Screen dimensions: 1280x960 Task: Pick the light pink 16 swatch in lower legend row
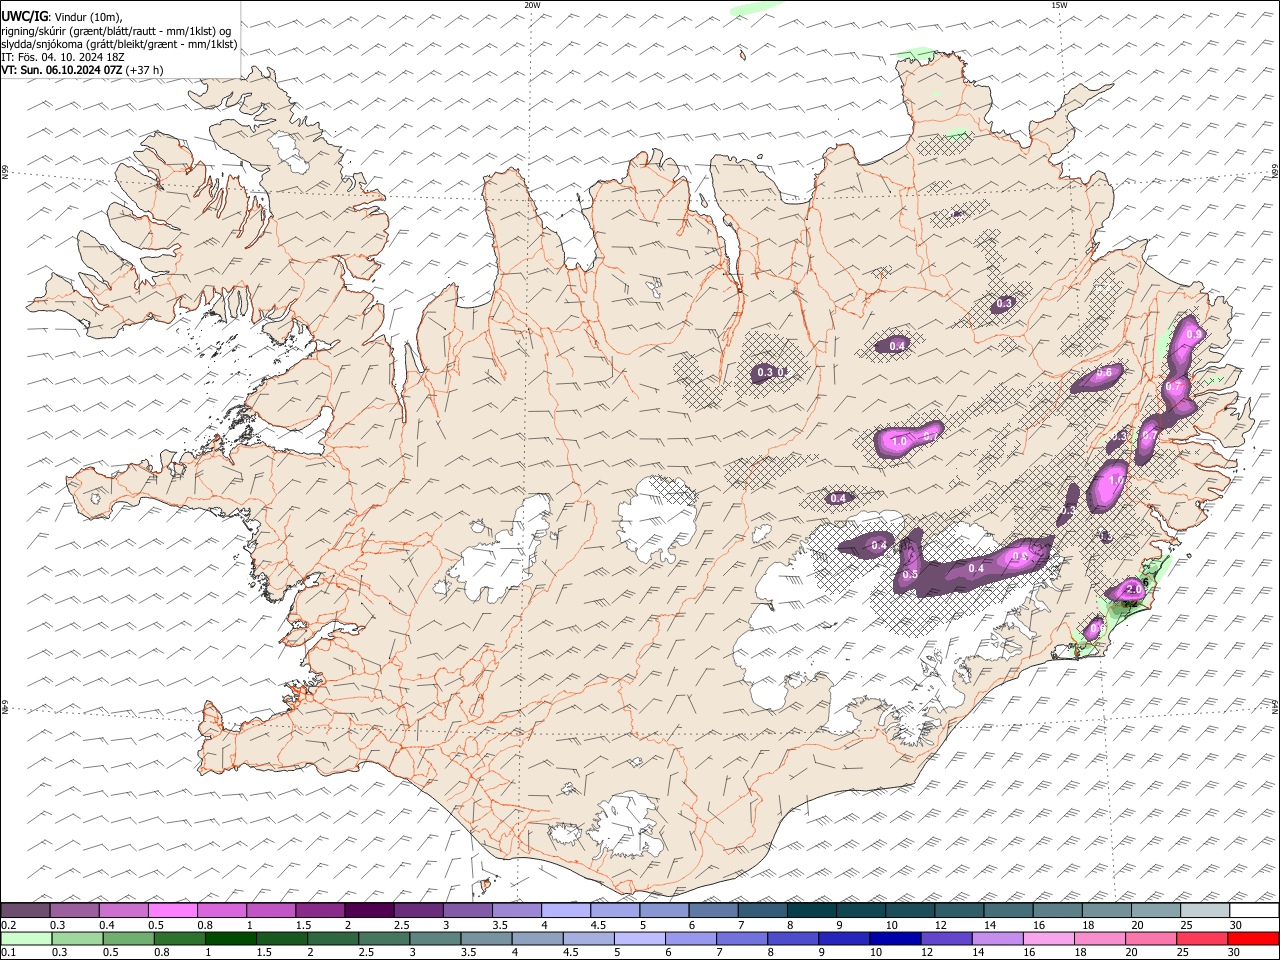click(x=1049, y=939)
